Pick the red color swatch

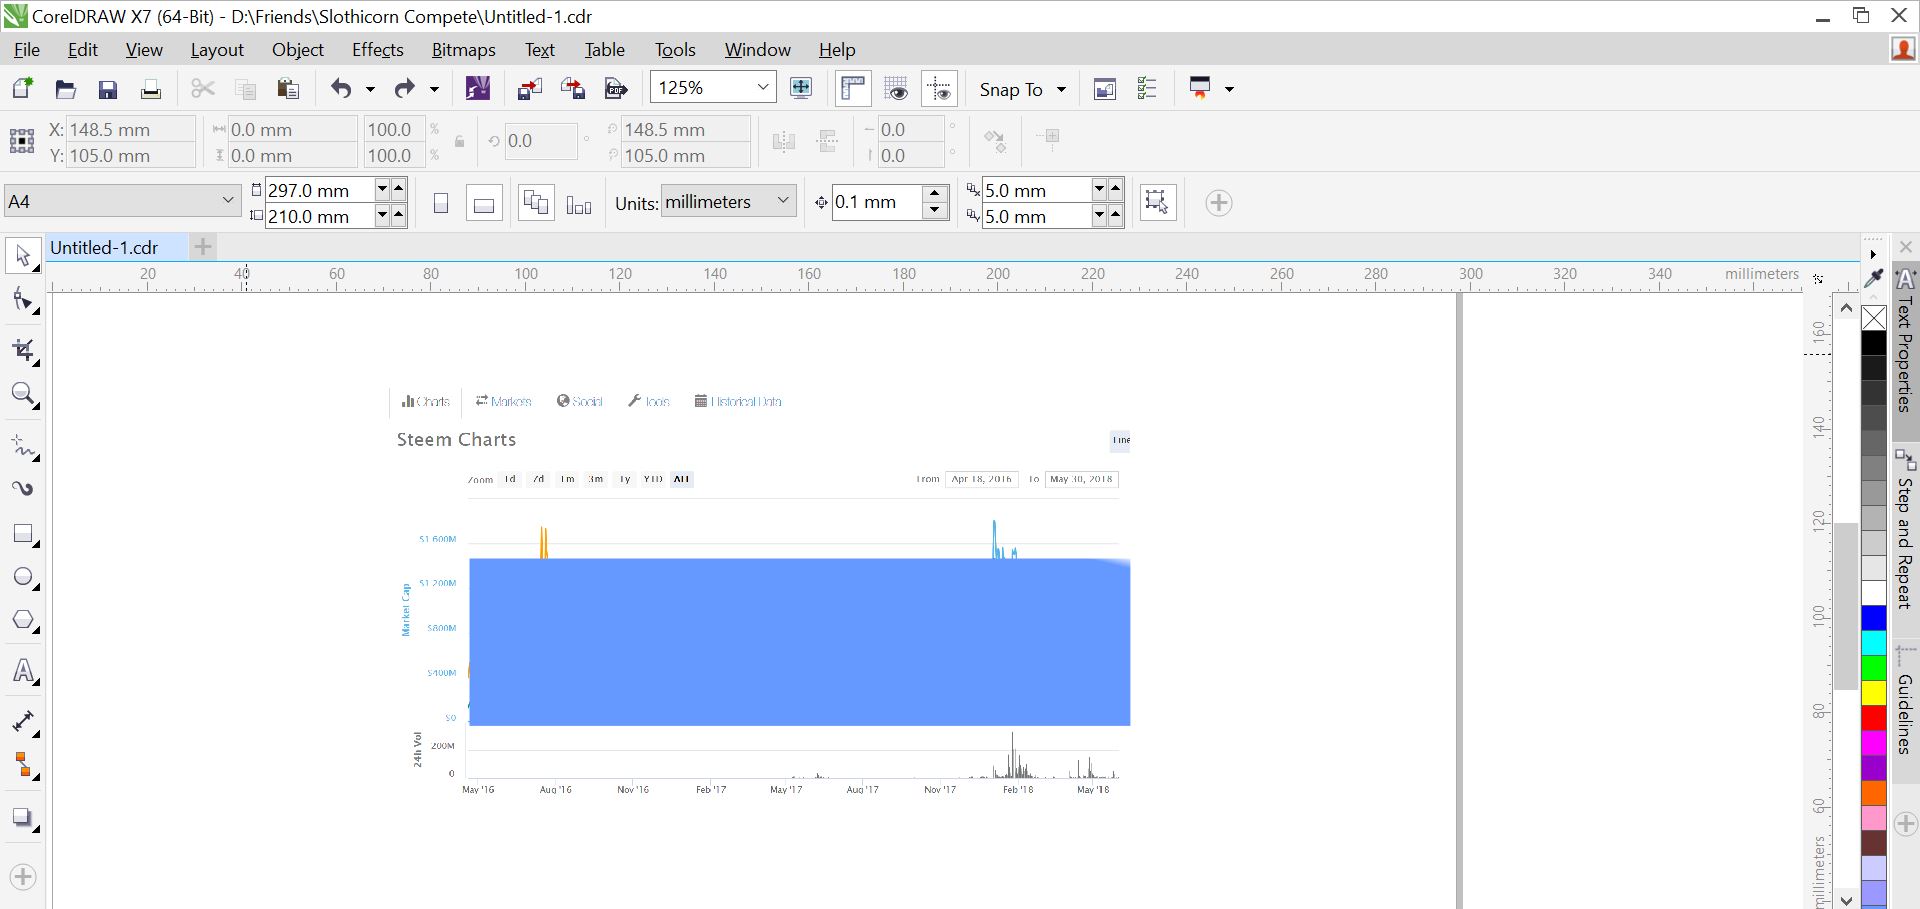(x=1874, y=718)
